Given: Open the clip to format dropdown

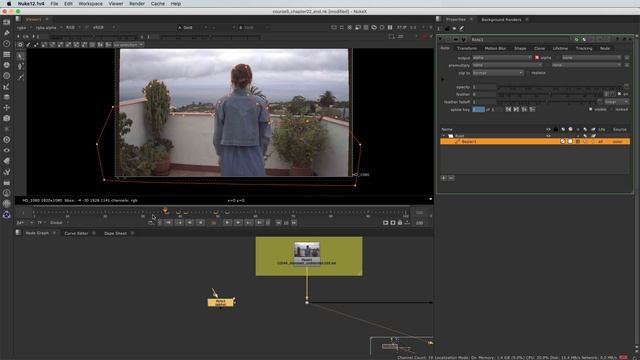Looking at the screenshot, I should [498, 73].
